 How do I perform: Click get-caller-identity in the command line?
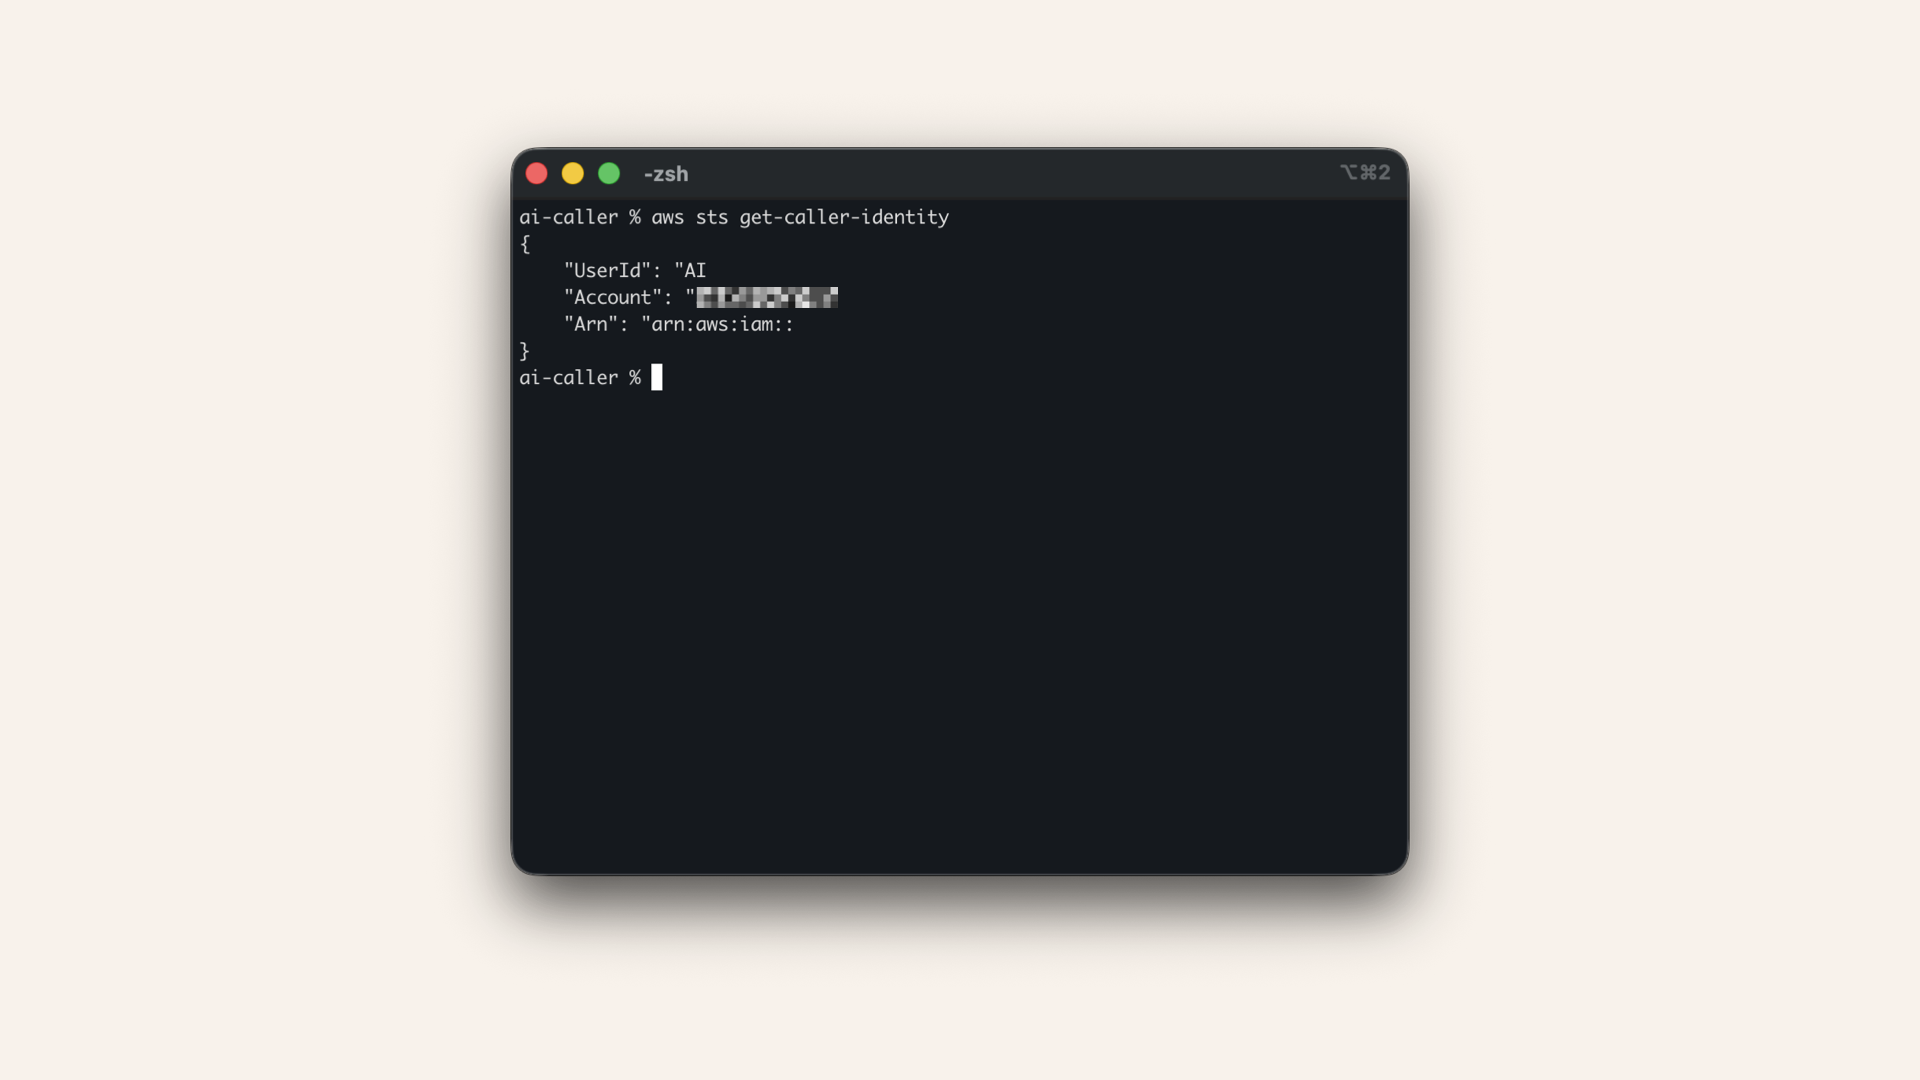844,217
